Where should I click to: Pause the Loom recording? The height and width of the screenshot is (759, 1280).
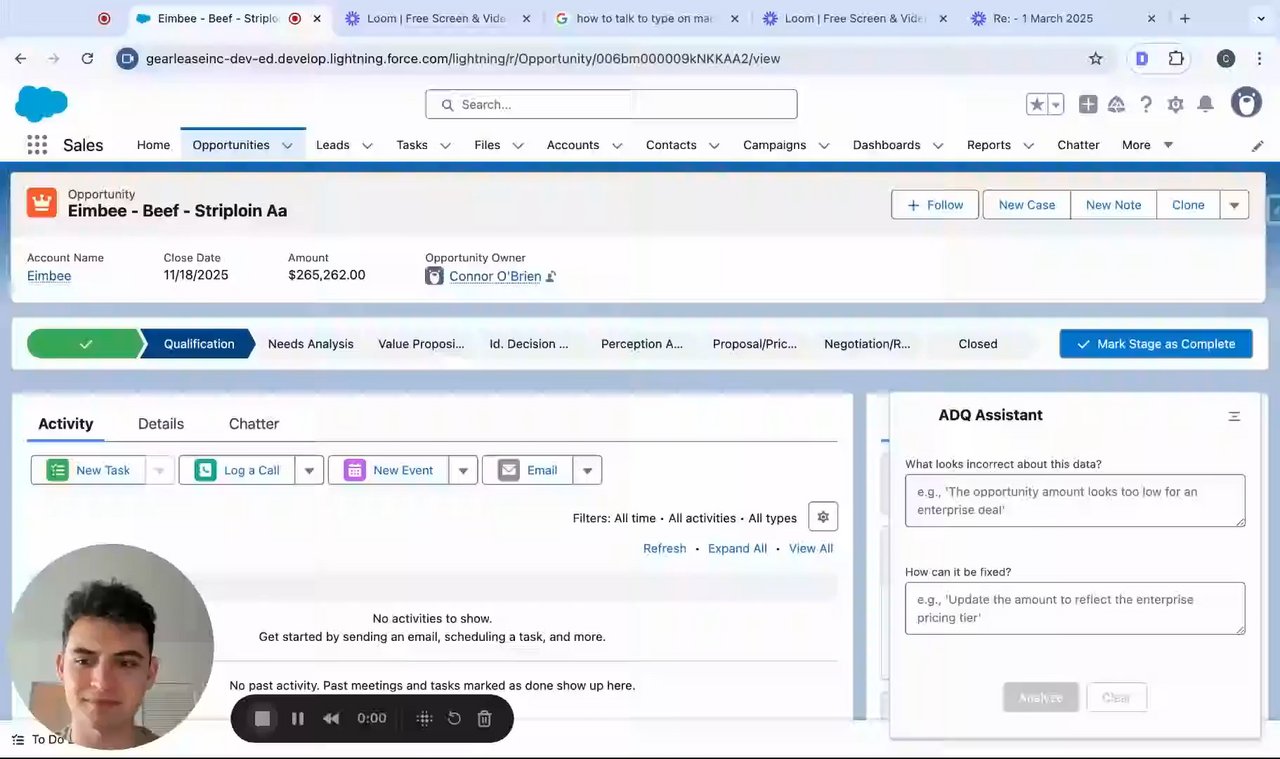click(x=297, y=718)
